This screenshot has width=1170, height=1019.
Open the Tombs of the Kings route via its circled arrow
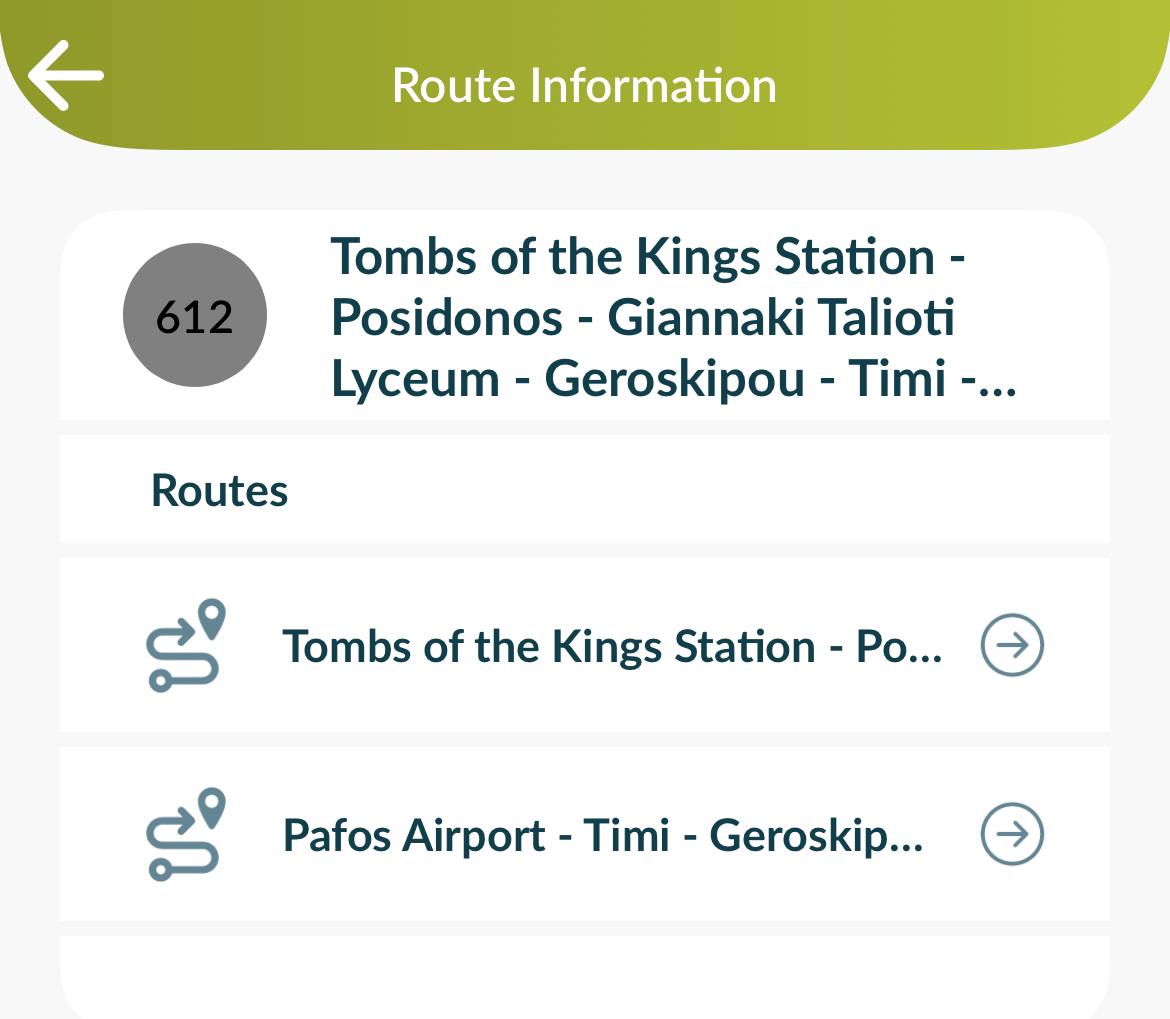1012,645
